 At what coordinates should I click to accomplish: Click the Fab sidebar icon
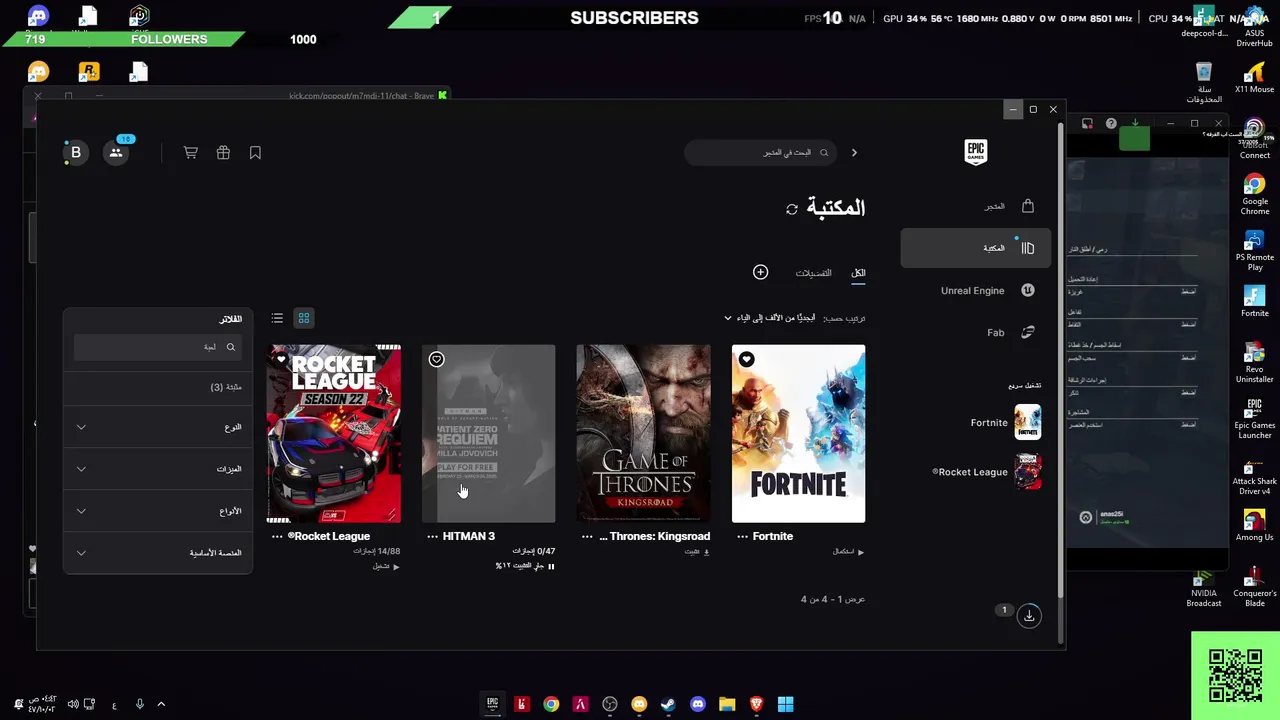click(x=1027, y=332)
